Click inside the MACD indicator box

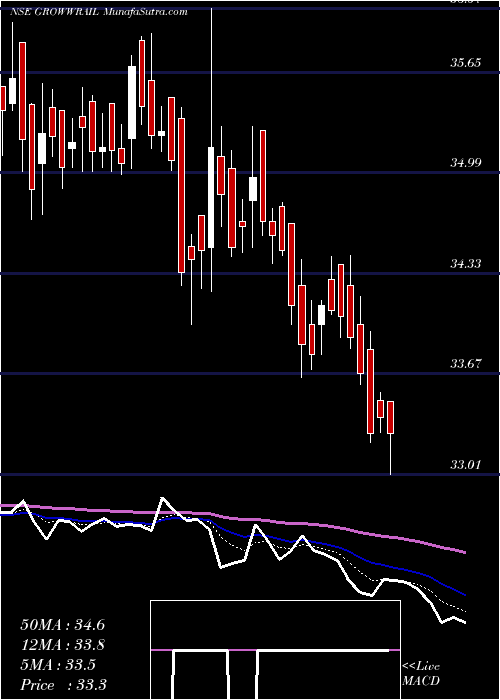coord(275,650)
